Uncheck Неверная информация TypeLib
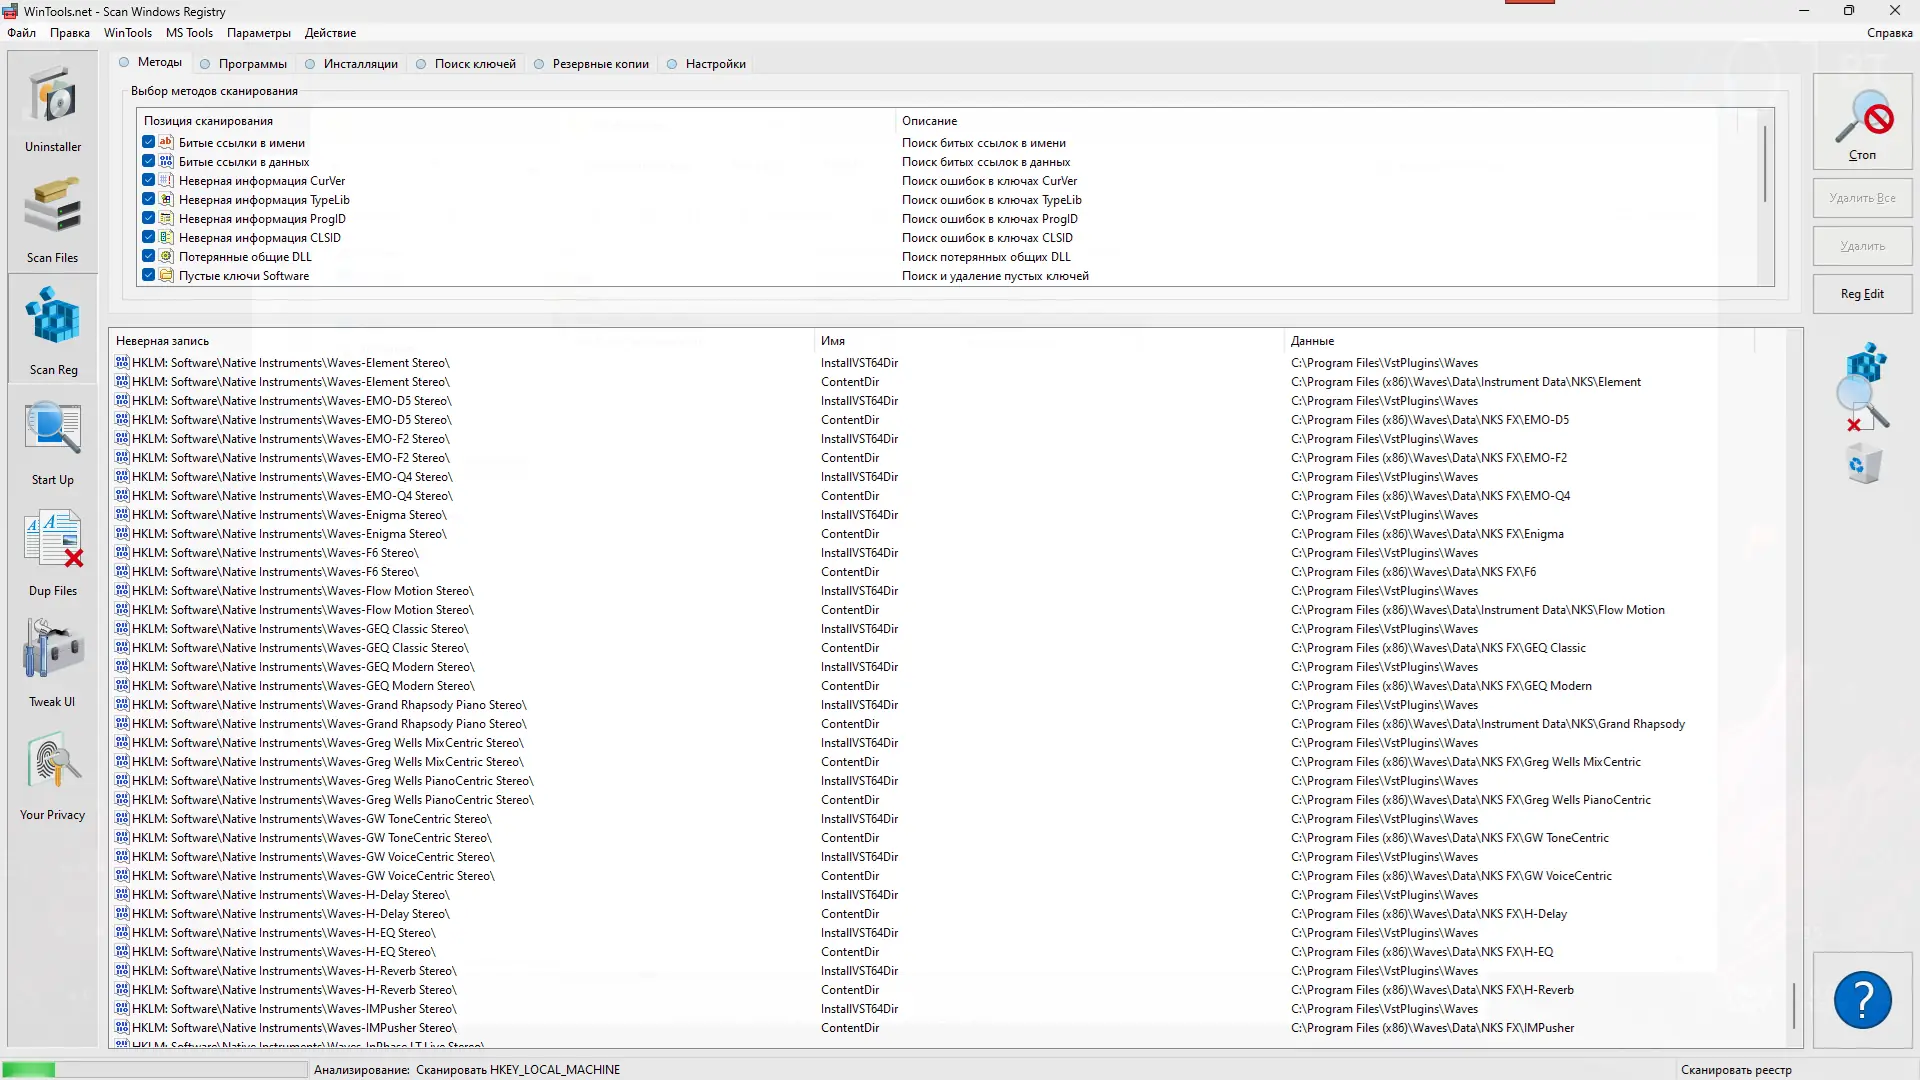Screen dimensions: 1920x1080 pos(149,200)
